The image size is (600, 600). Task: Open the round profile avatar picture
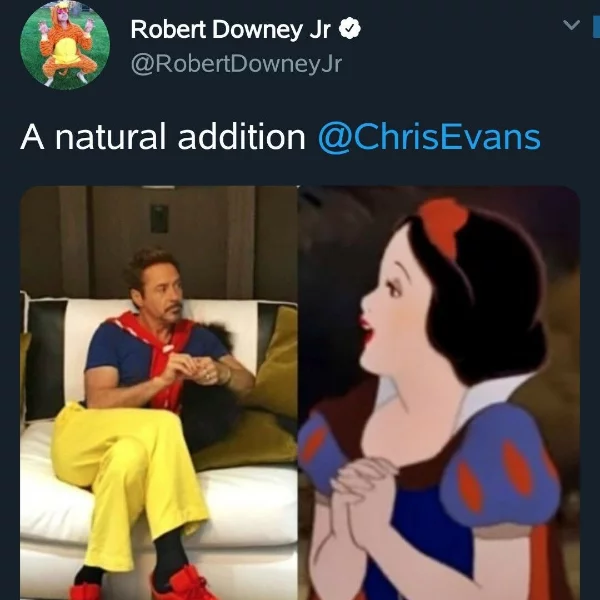(x=65, y=45)
